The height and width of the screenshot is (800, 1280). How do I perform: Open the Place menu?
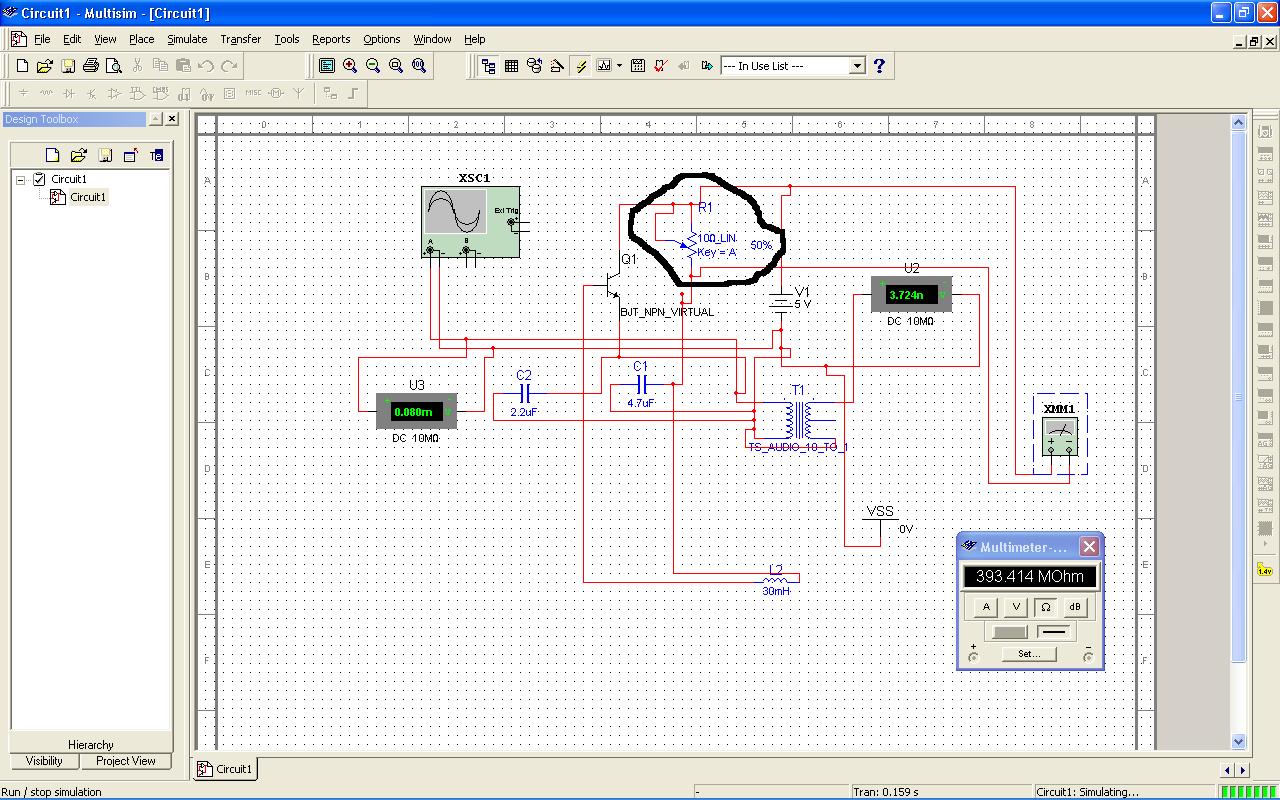(141, 39)
